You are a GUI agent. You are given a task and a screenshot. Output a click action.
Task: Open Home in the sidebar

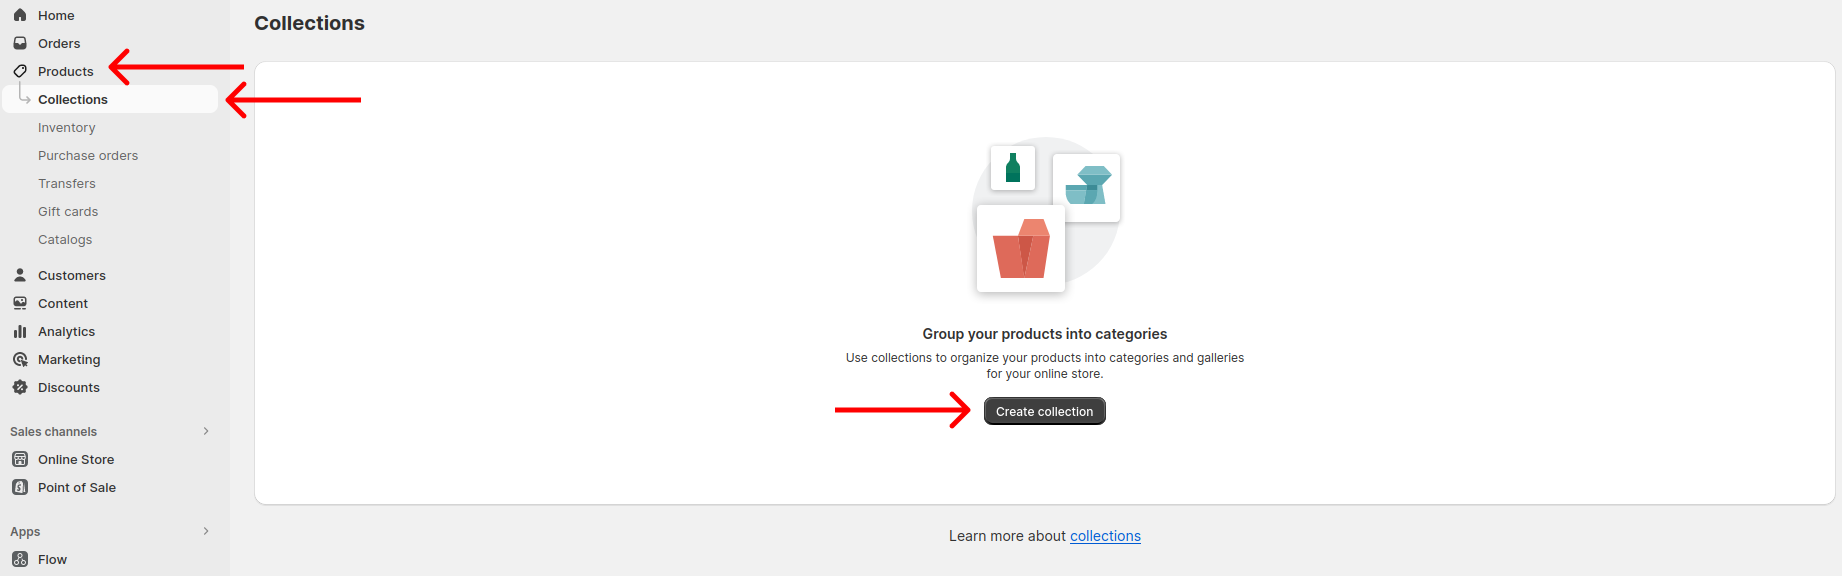(x=56, y=15)
